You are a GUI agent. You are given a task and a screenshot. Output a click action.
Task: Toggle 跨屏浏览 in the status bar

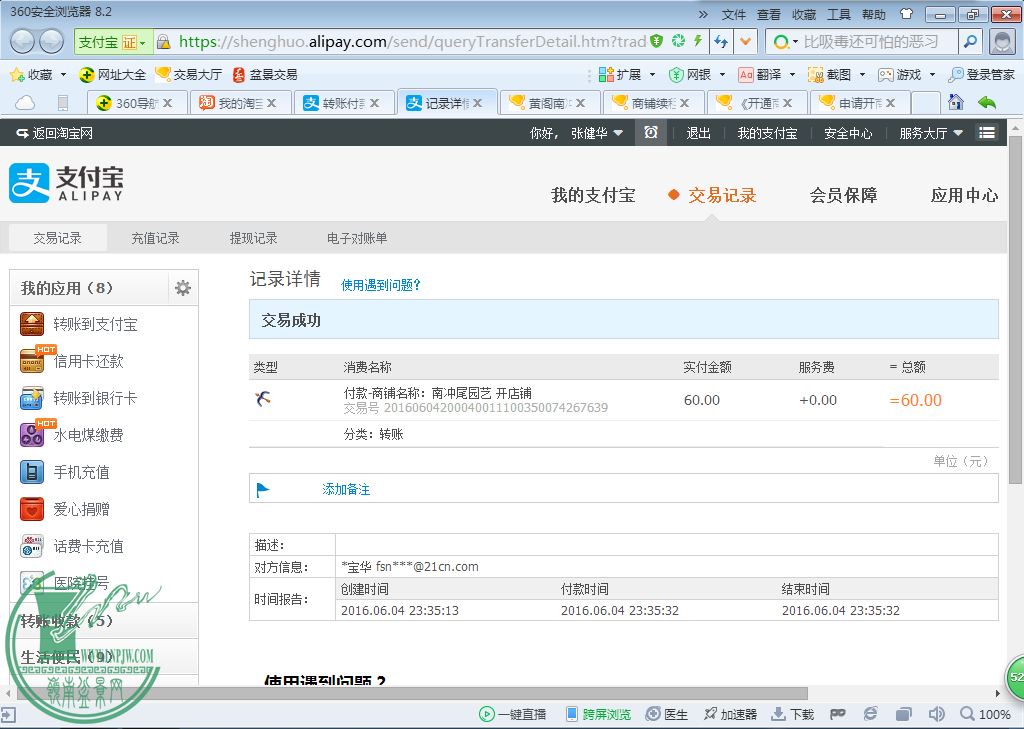click(x=598, y=714)
